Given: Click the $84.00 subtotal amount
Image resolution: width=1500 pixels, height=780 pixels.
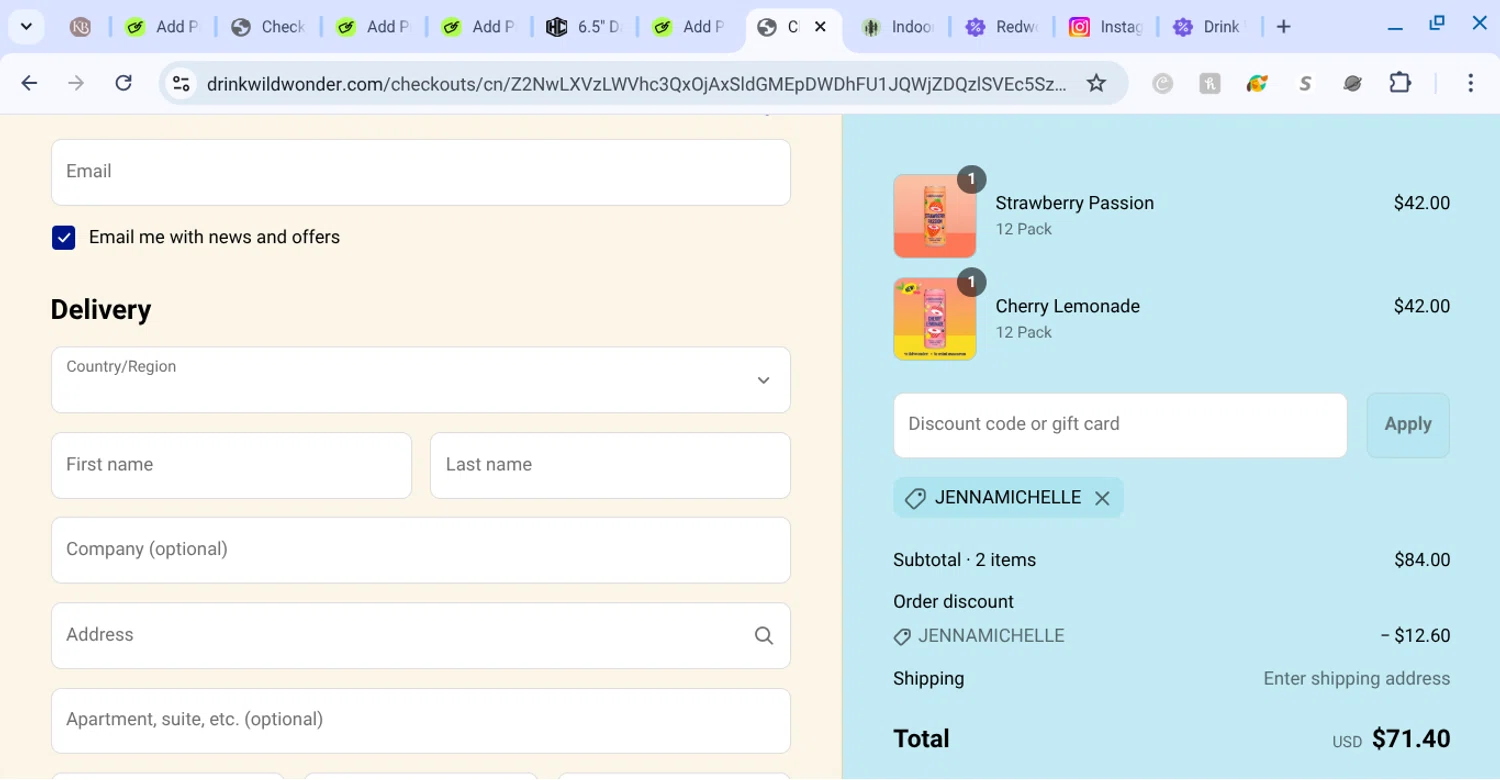Looking at the screenshot, I should (x=1422, y=560).
